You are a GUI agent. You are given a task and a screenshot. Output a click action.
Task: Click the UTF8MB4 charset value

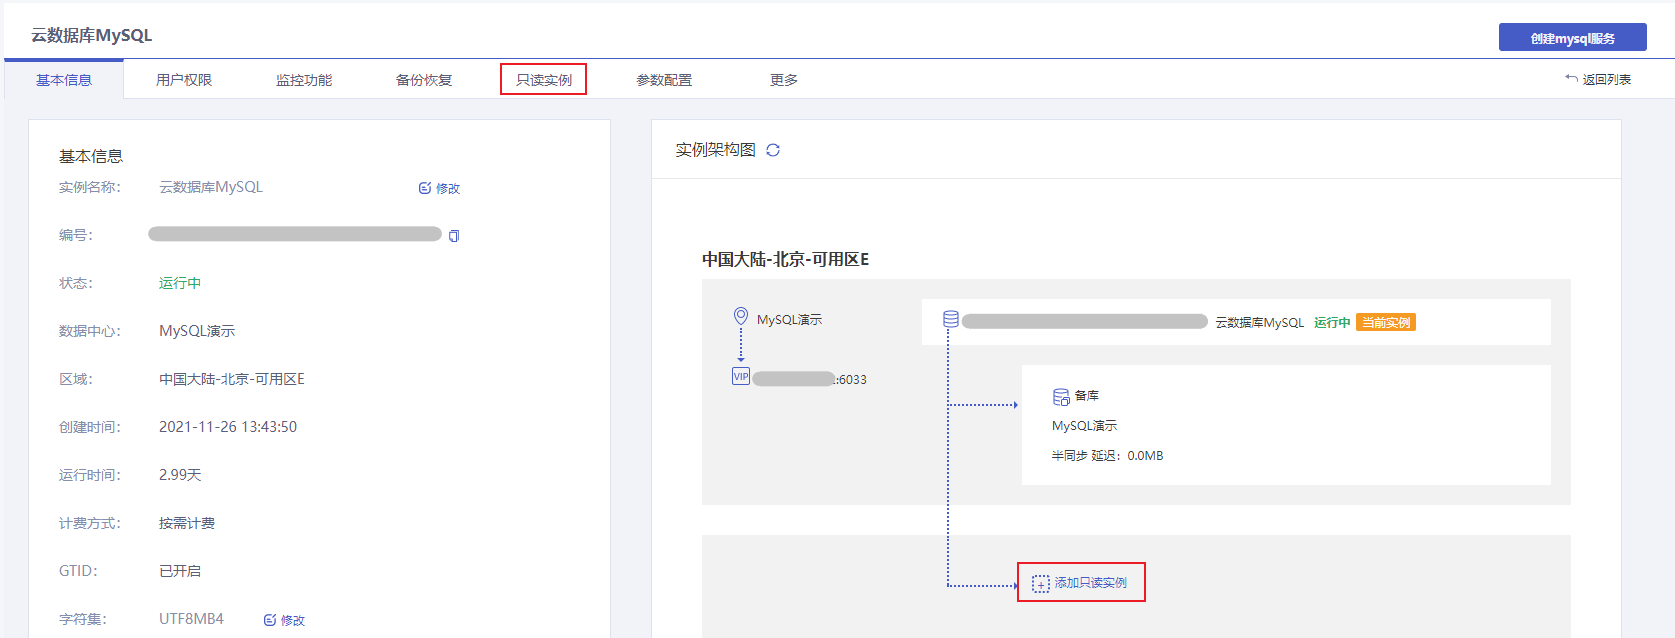[x=191, y=619]
